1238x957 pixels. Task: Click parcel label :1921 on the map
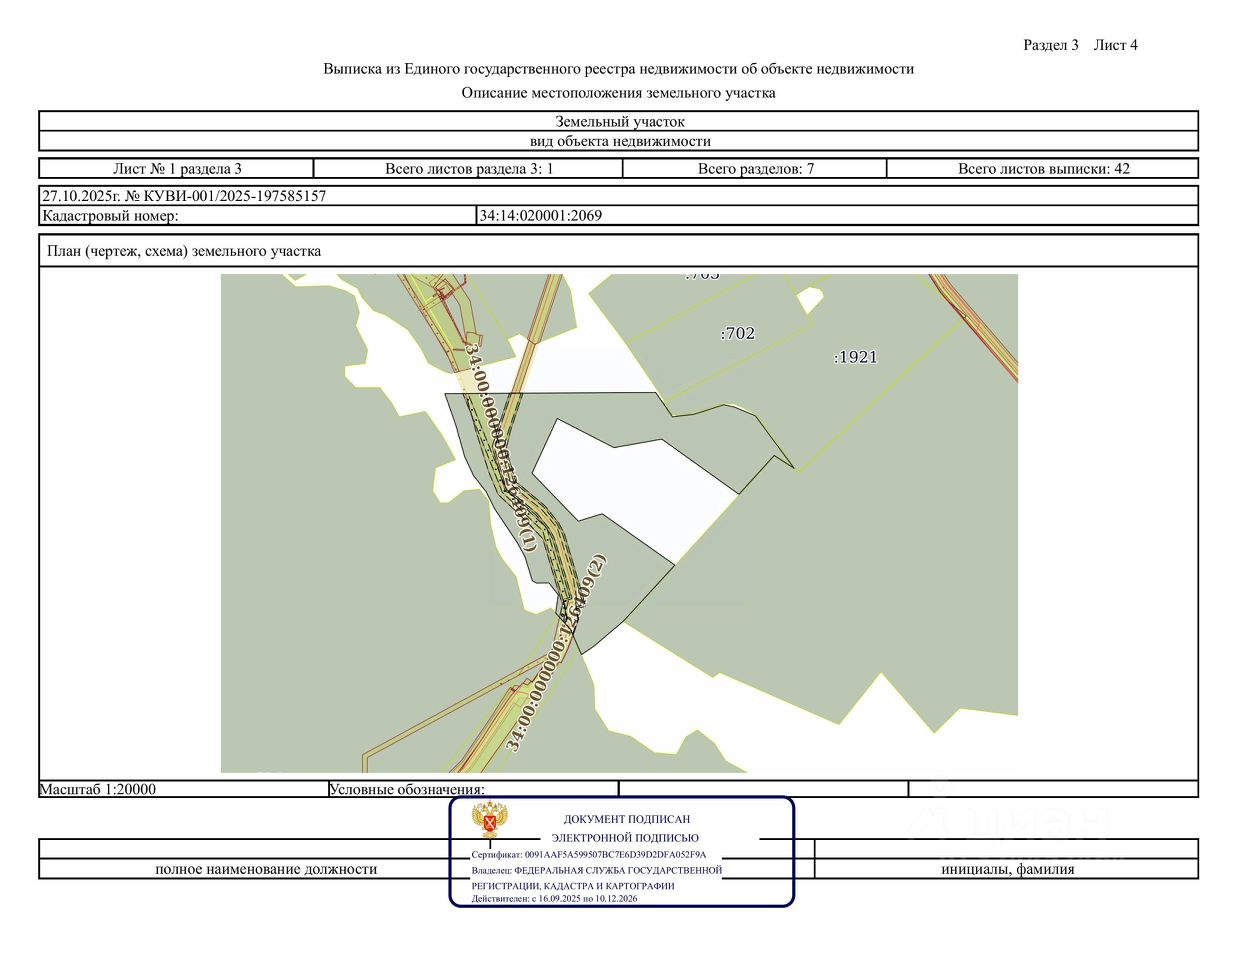tap(855, 357)
